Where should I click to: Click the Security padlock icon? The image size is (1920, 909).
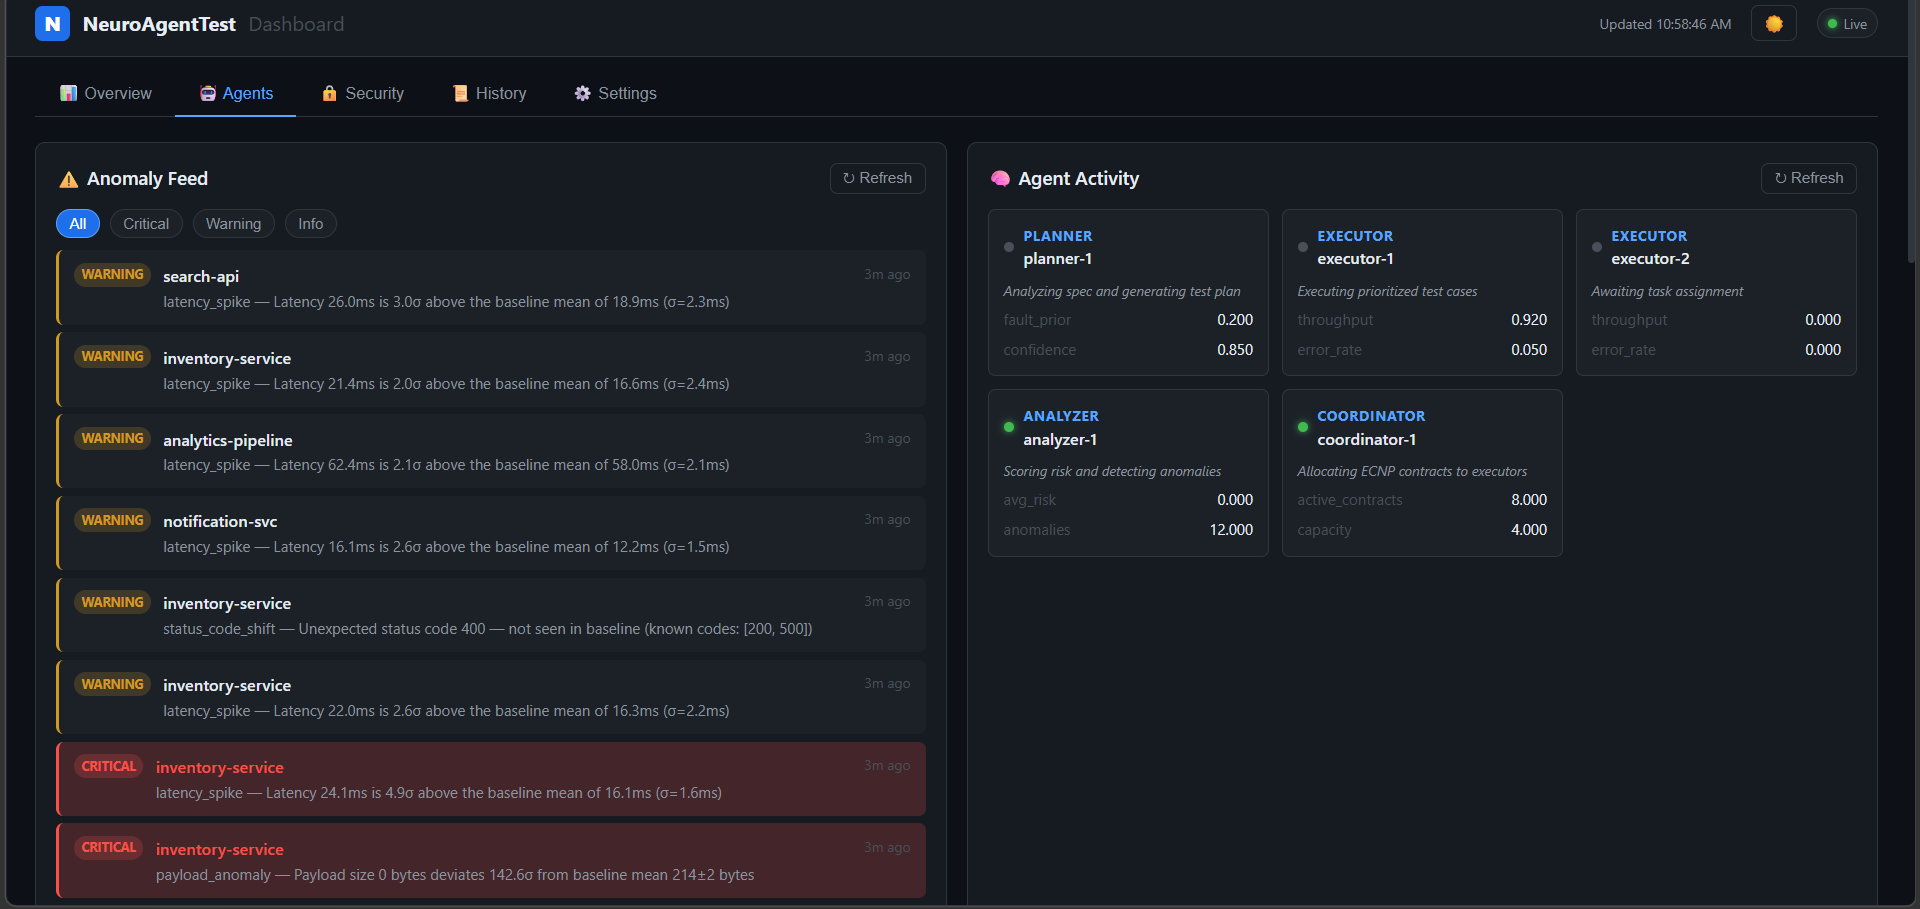pyautogui.click(x=330, y=93)
